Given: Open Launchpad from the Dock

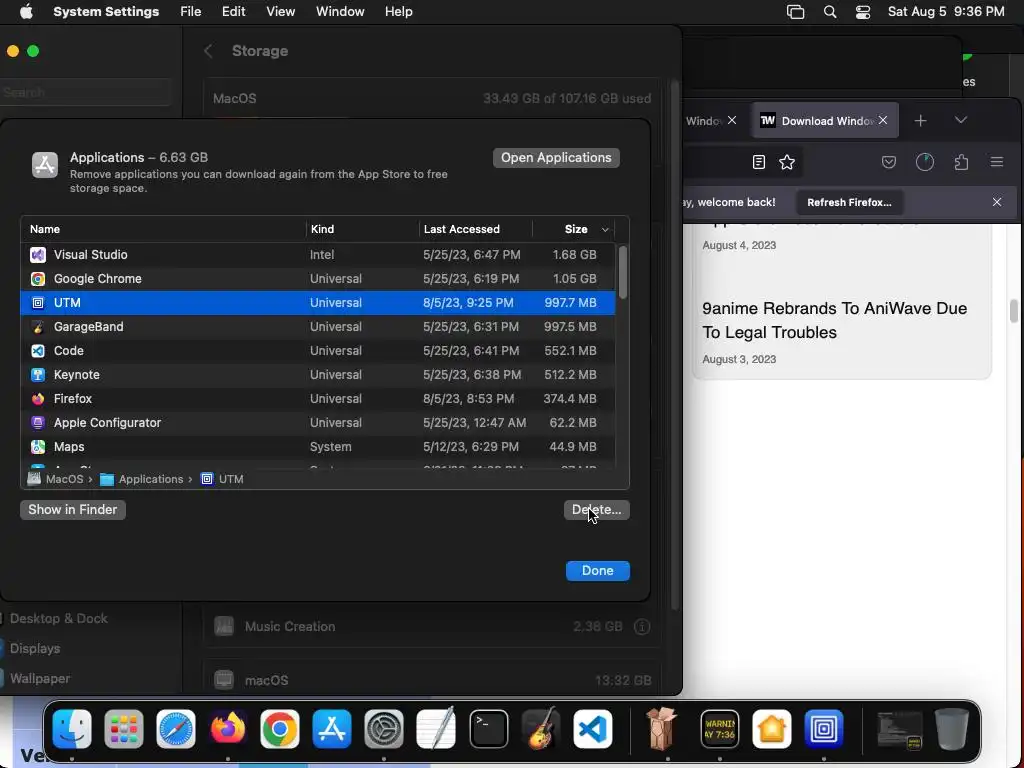Looking at the screenshot, I should click(123, 728).
